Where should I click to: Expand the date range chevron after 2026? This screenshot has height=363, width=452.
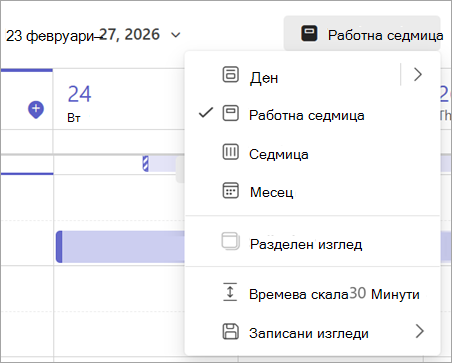point(175,35)
